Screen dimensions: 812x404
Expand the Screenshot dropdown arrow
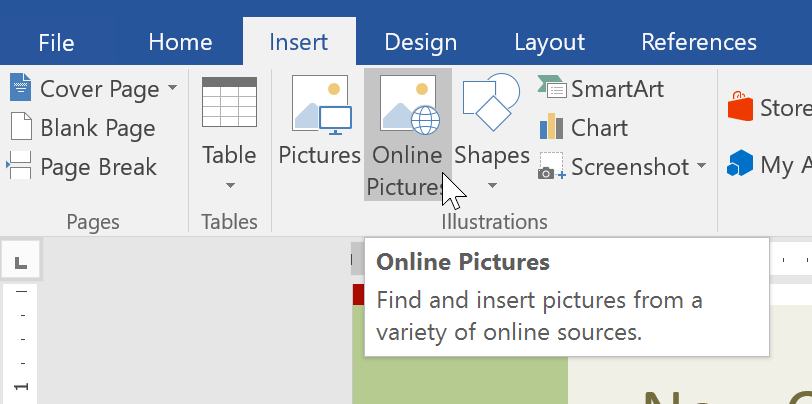701,166
